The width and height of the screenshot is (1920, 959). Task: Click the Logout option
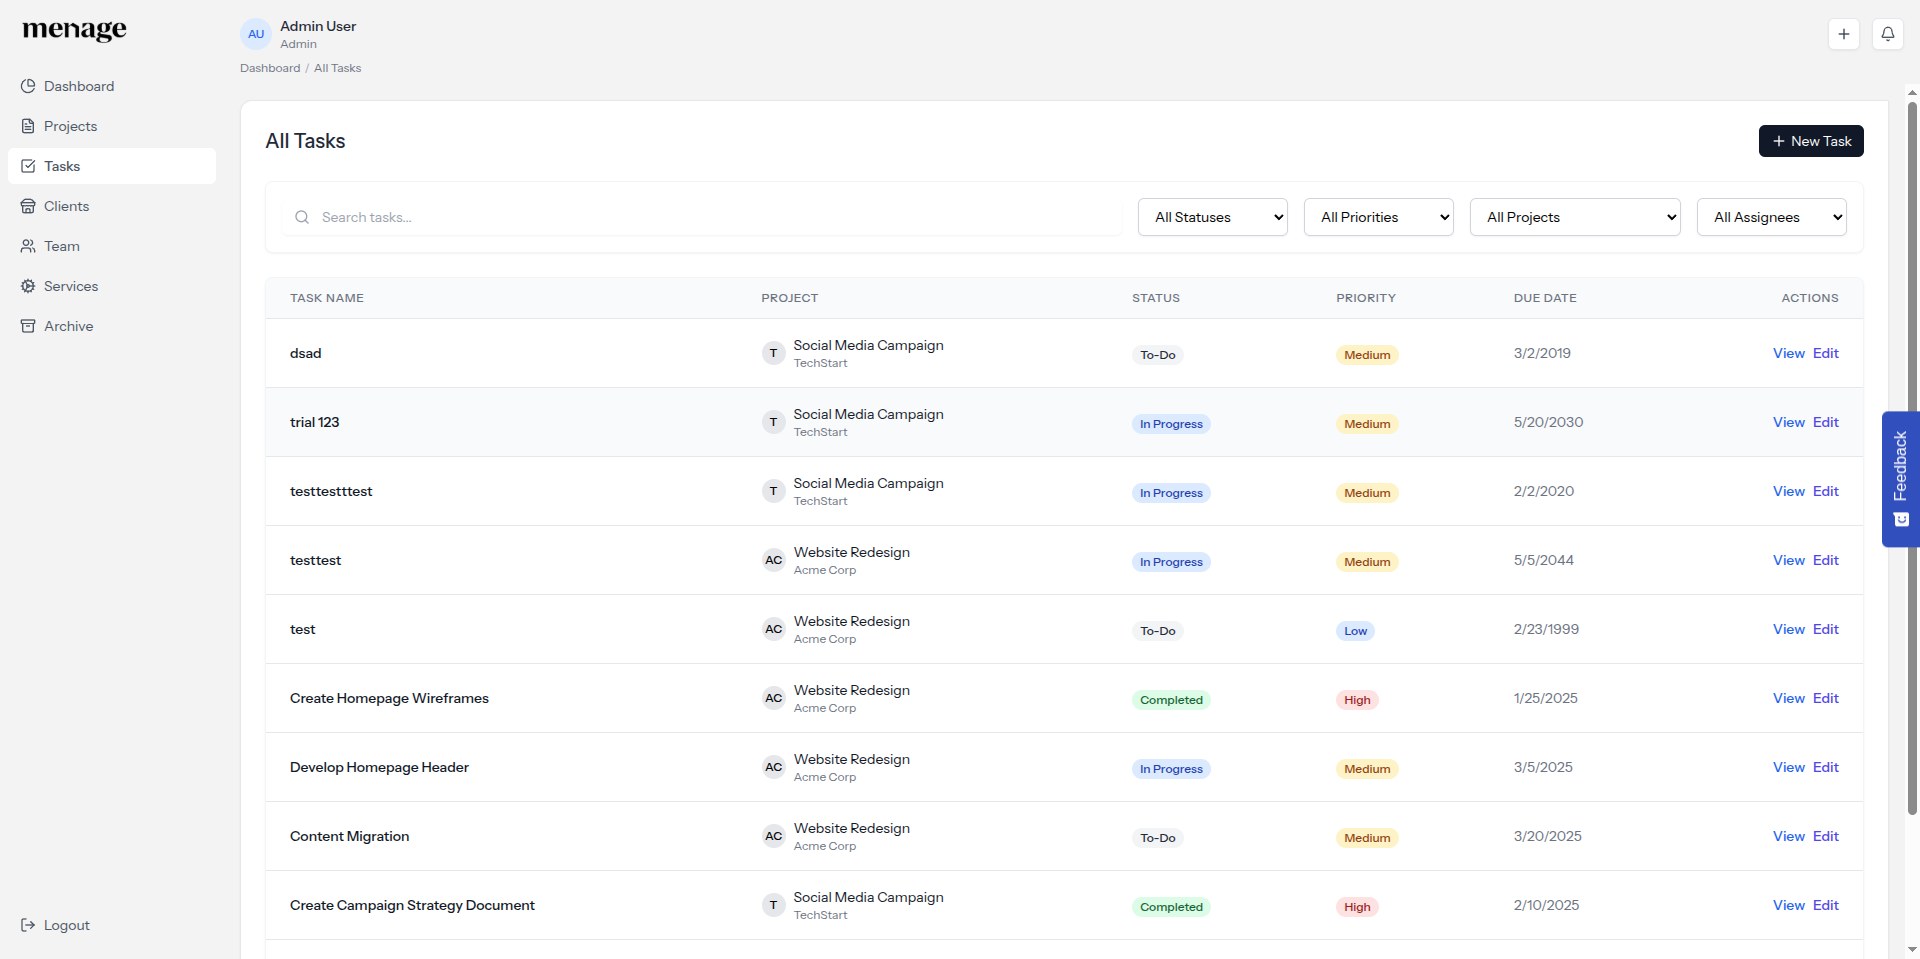click(67, 925)
